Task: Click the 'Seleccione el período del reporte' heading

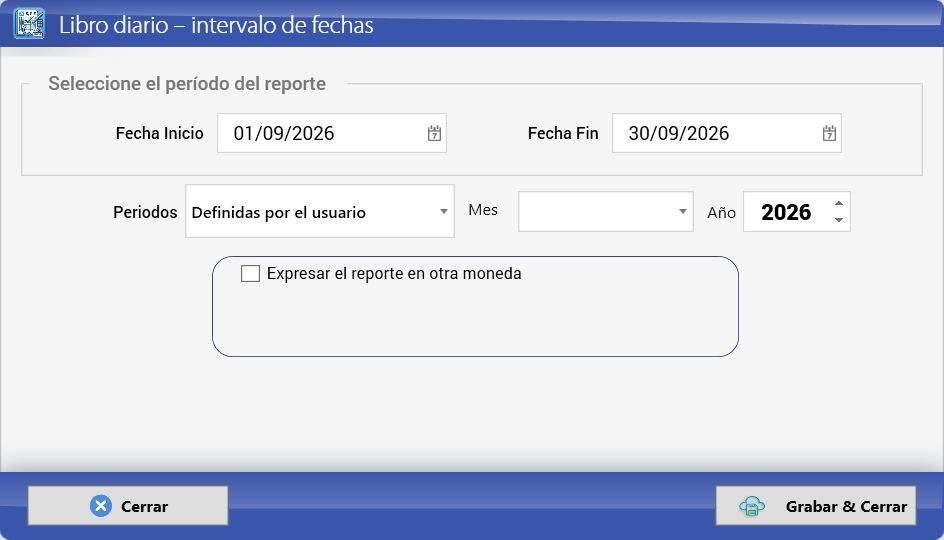Action: click(x=187, y=84)
